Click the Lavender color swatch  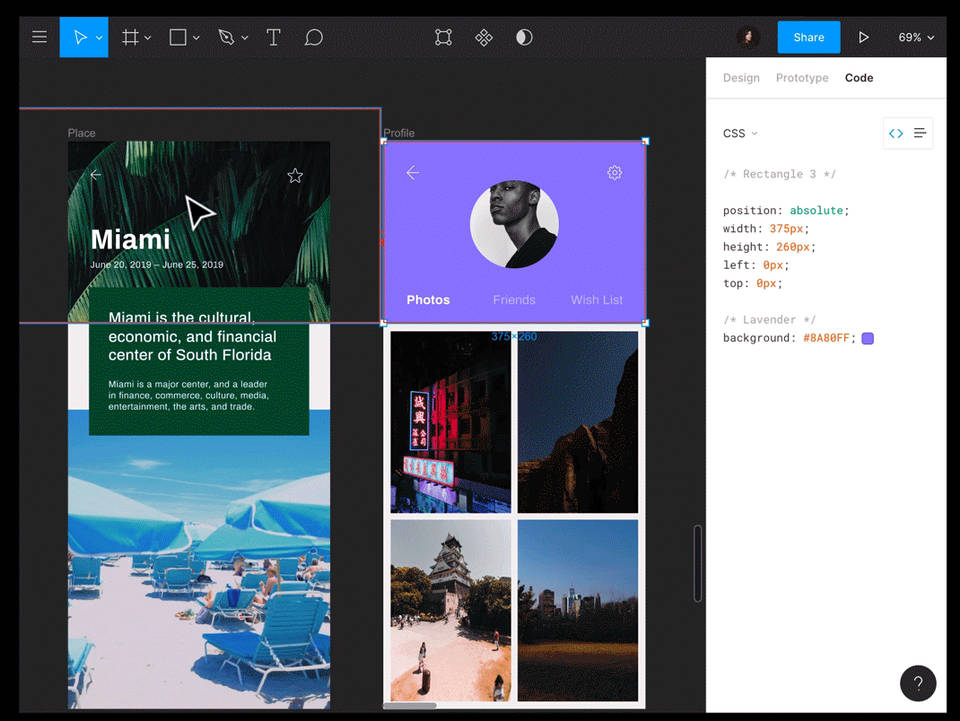(x=868, y=338)
